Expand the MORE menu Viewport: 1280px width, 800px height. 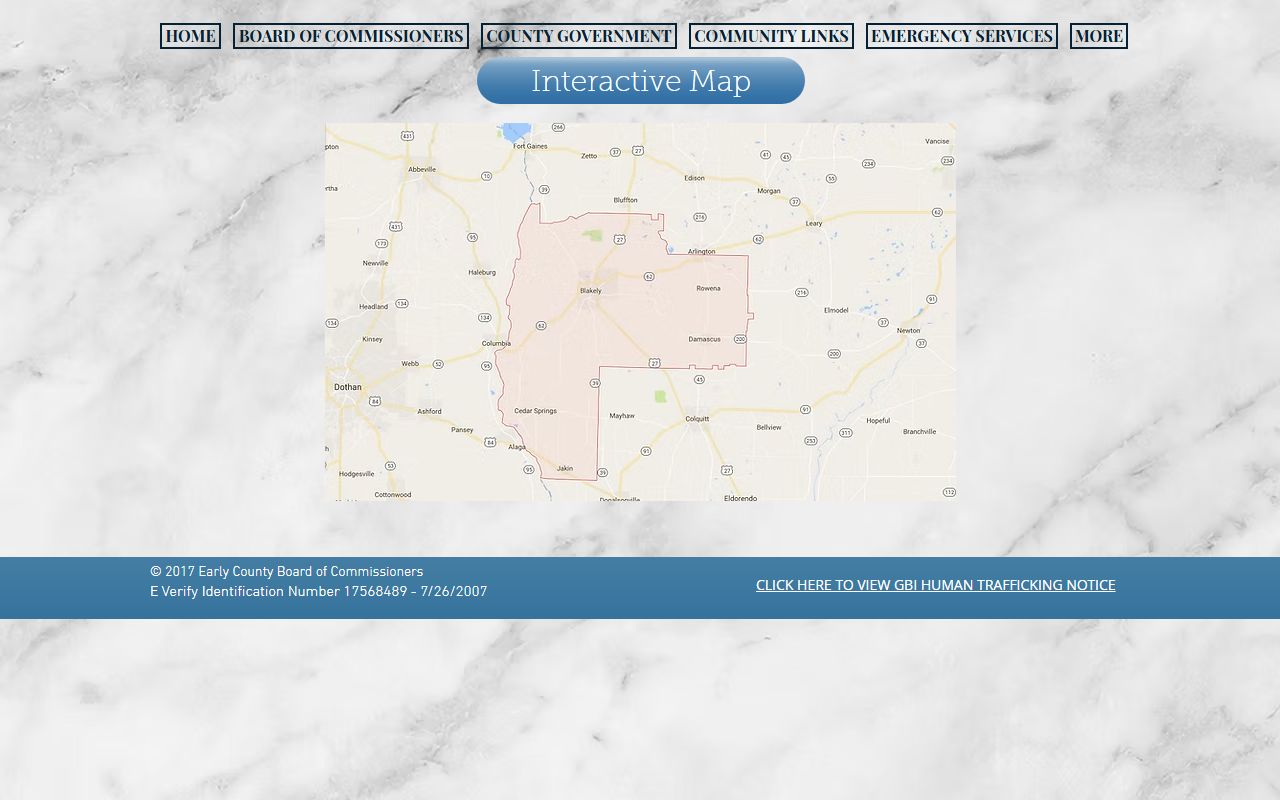click(1099, 36)
